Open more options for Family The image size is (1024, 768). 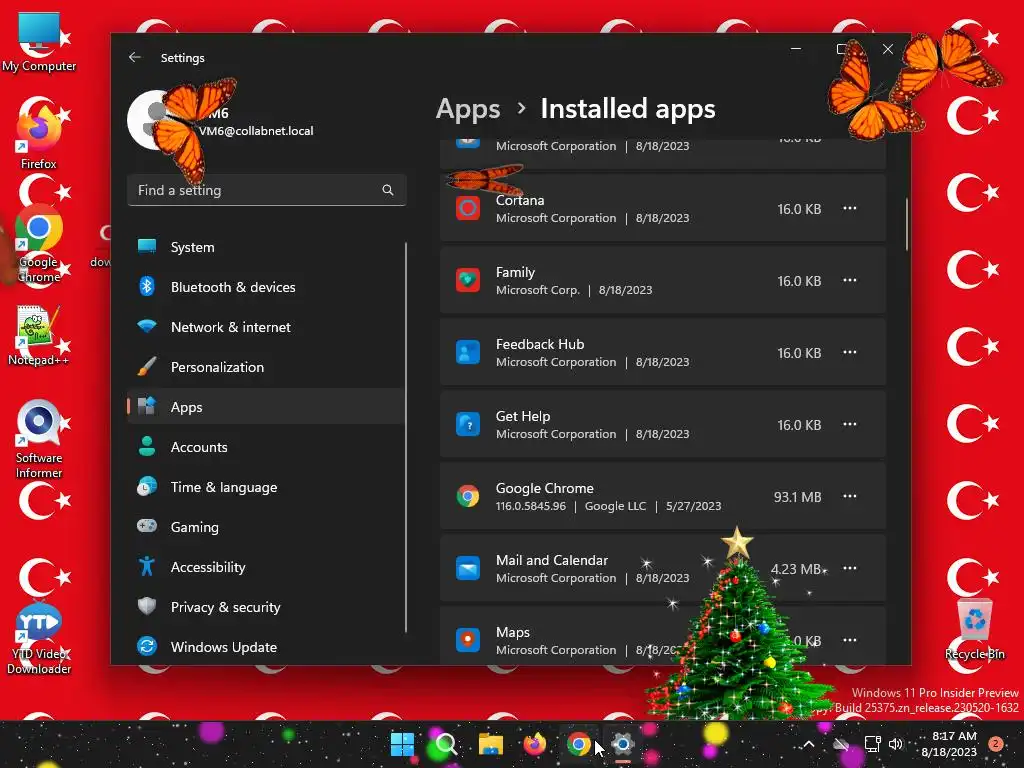(850, 280)
